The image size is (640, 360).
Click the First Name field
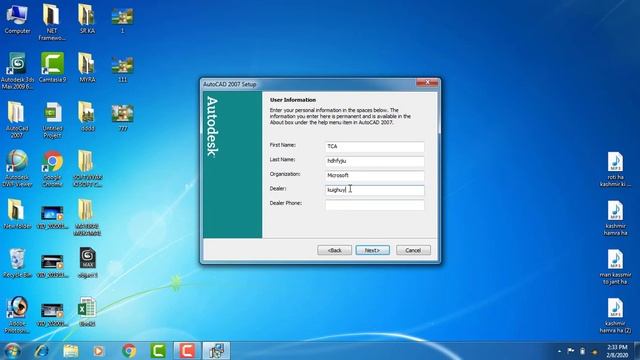[374, 147]
